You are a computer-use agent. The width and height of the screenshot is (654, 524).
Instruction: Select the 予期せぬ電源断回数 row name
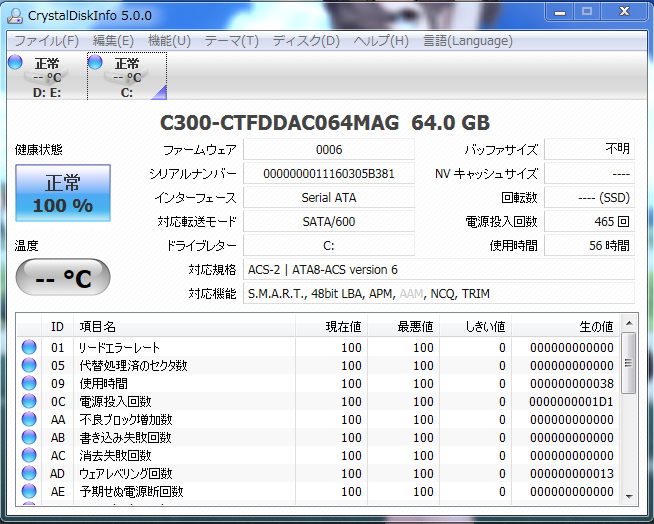(131, 491)
